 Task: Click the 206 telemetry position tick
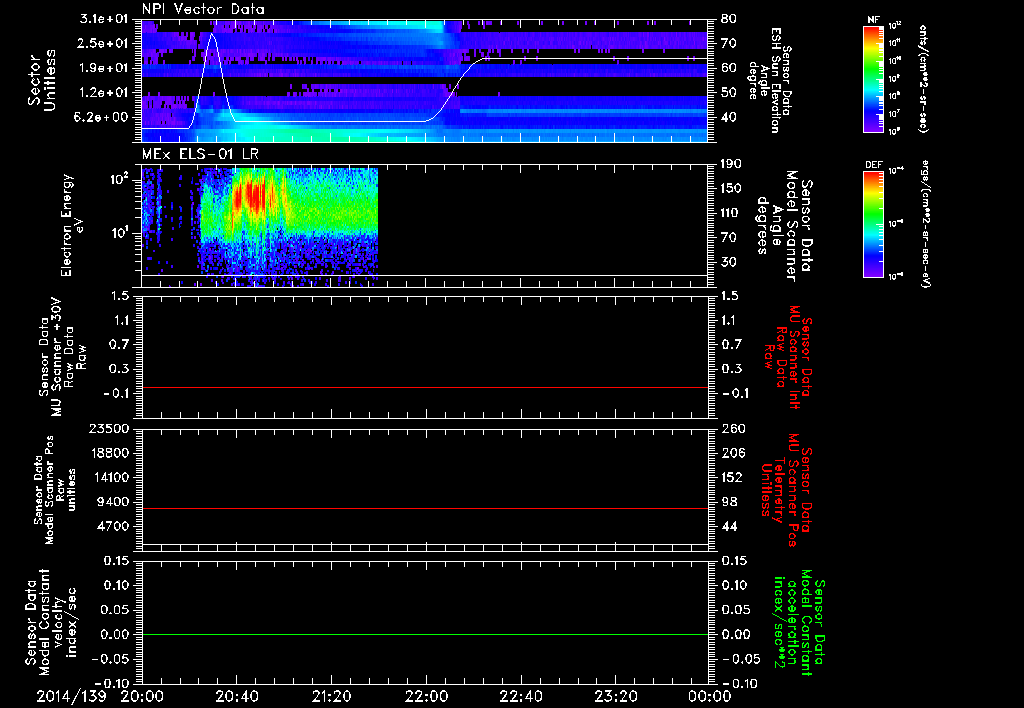732,453
